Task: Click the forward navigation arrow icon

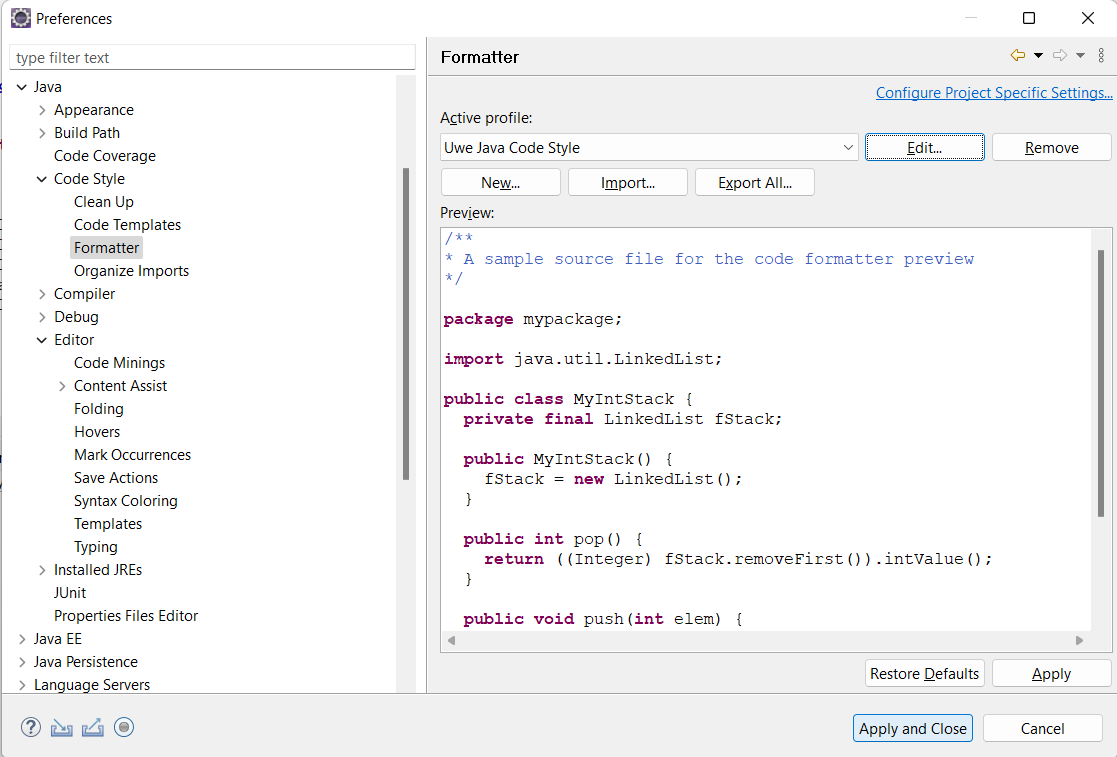Action: click(1060, 56)
